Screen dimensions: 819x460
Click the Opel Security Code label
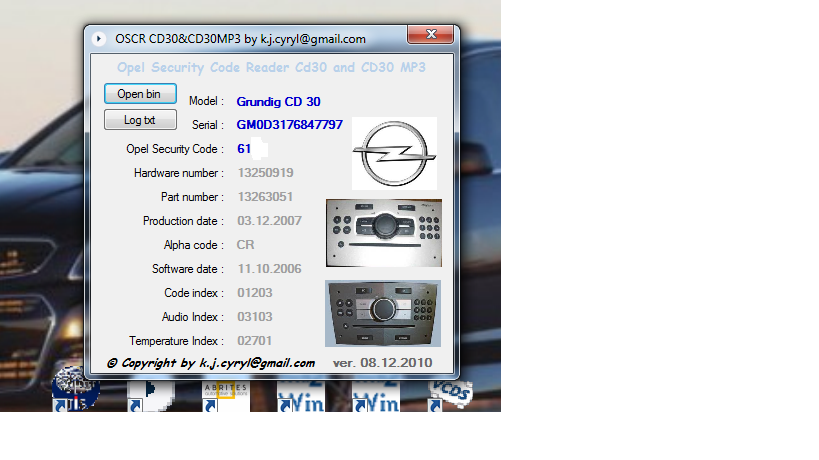click(x=175, y=149)
